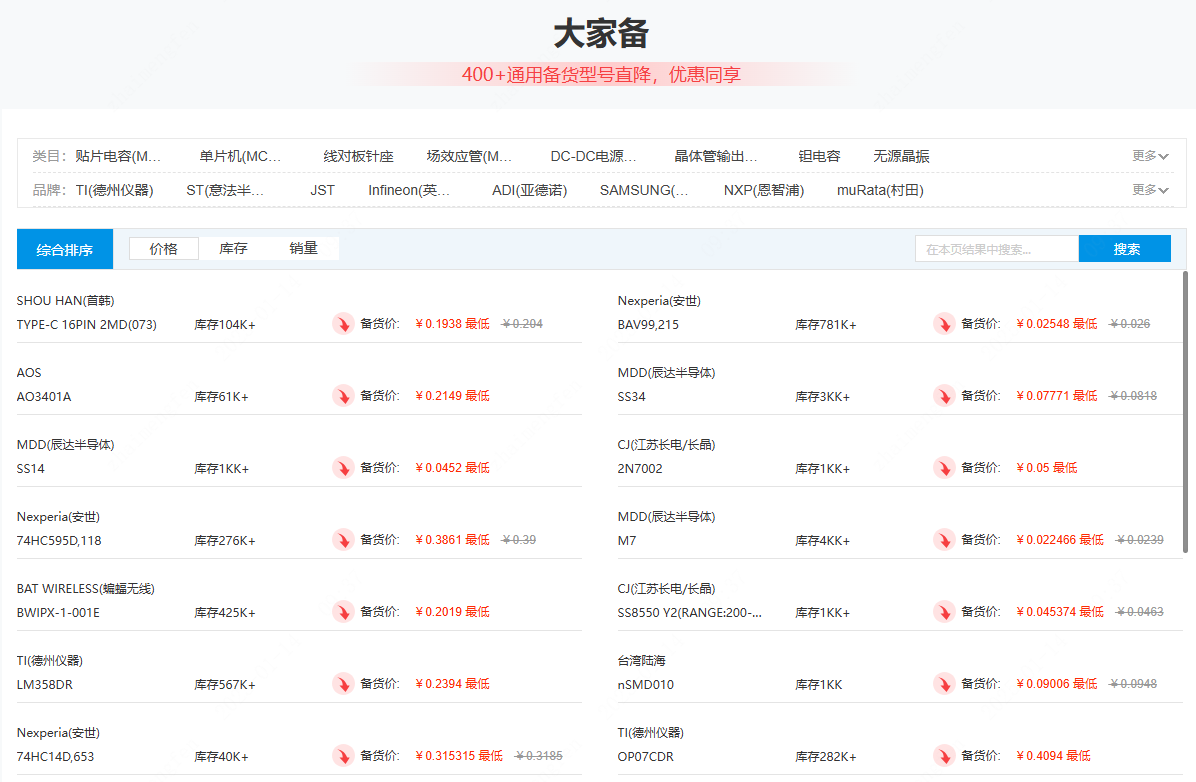Image resolution: width=1196 pixels, height=782 pixels.
Task: Focus the in-page results search field
Action: (x=996, y=250)
